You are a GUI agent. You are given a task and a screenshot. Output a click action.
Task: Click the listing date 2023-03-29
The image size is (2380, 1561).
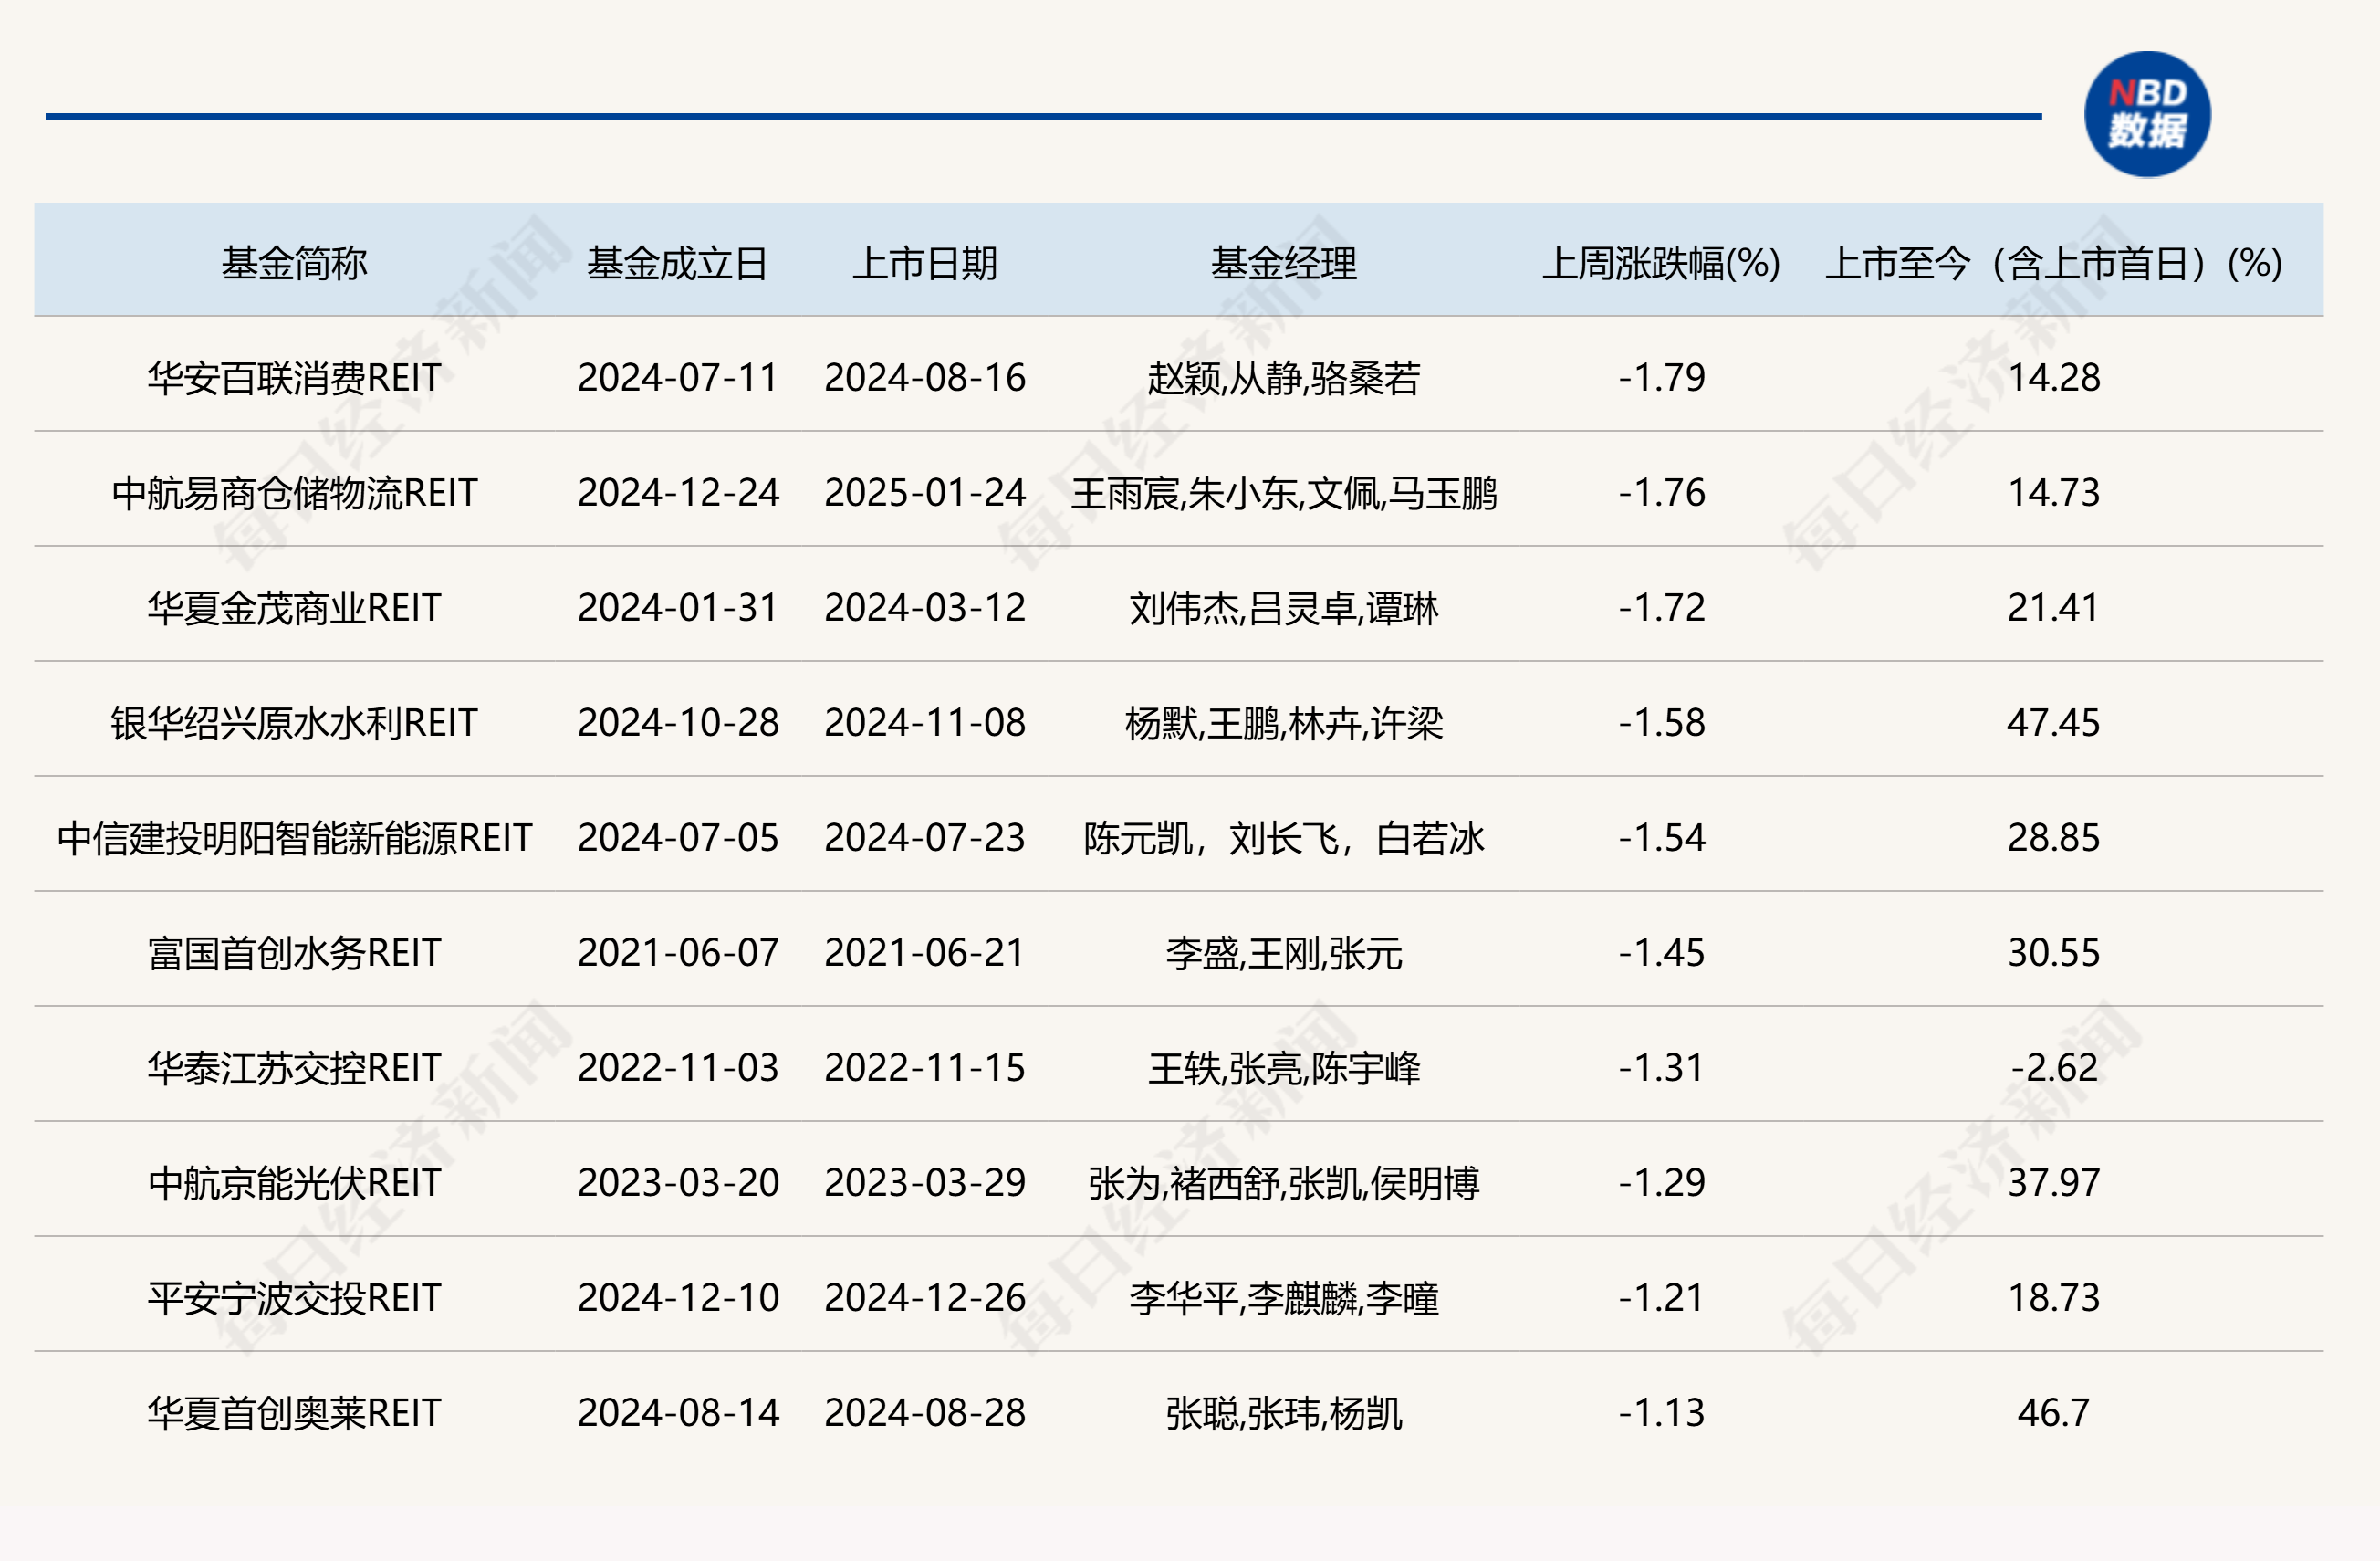tap(925, 1183)
